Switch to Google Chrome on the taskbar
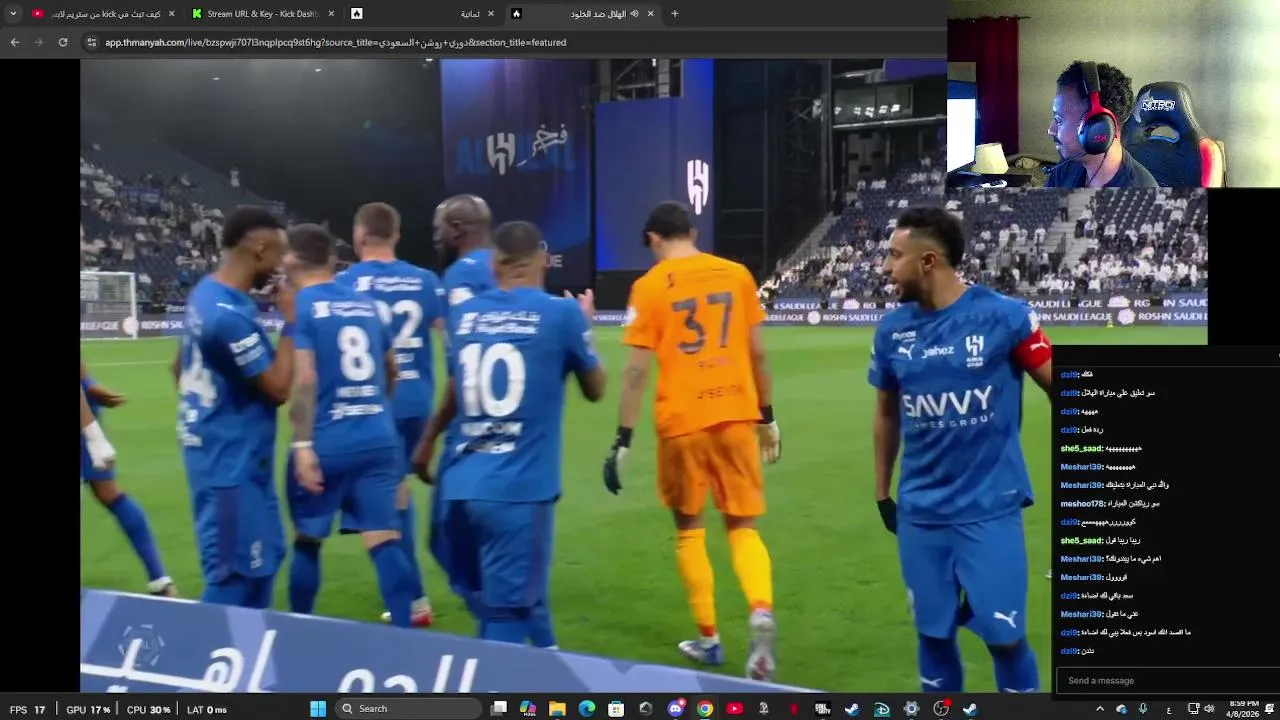Screen dimensions: 1280x720 point(705,709)
